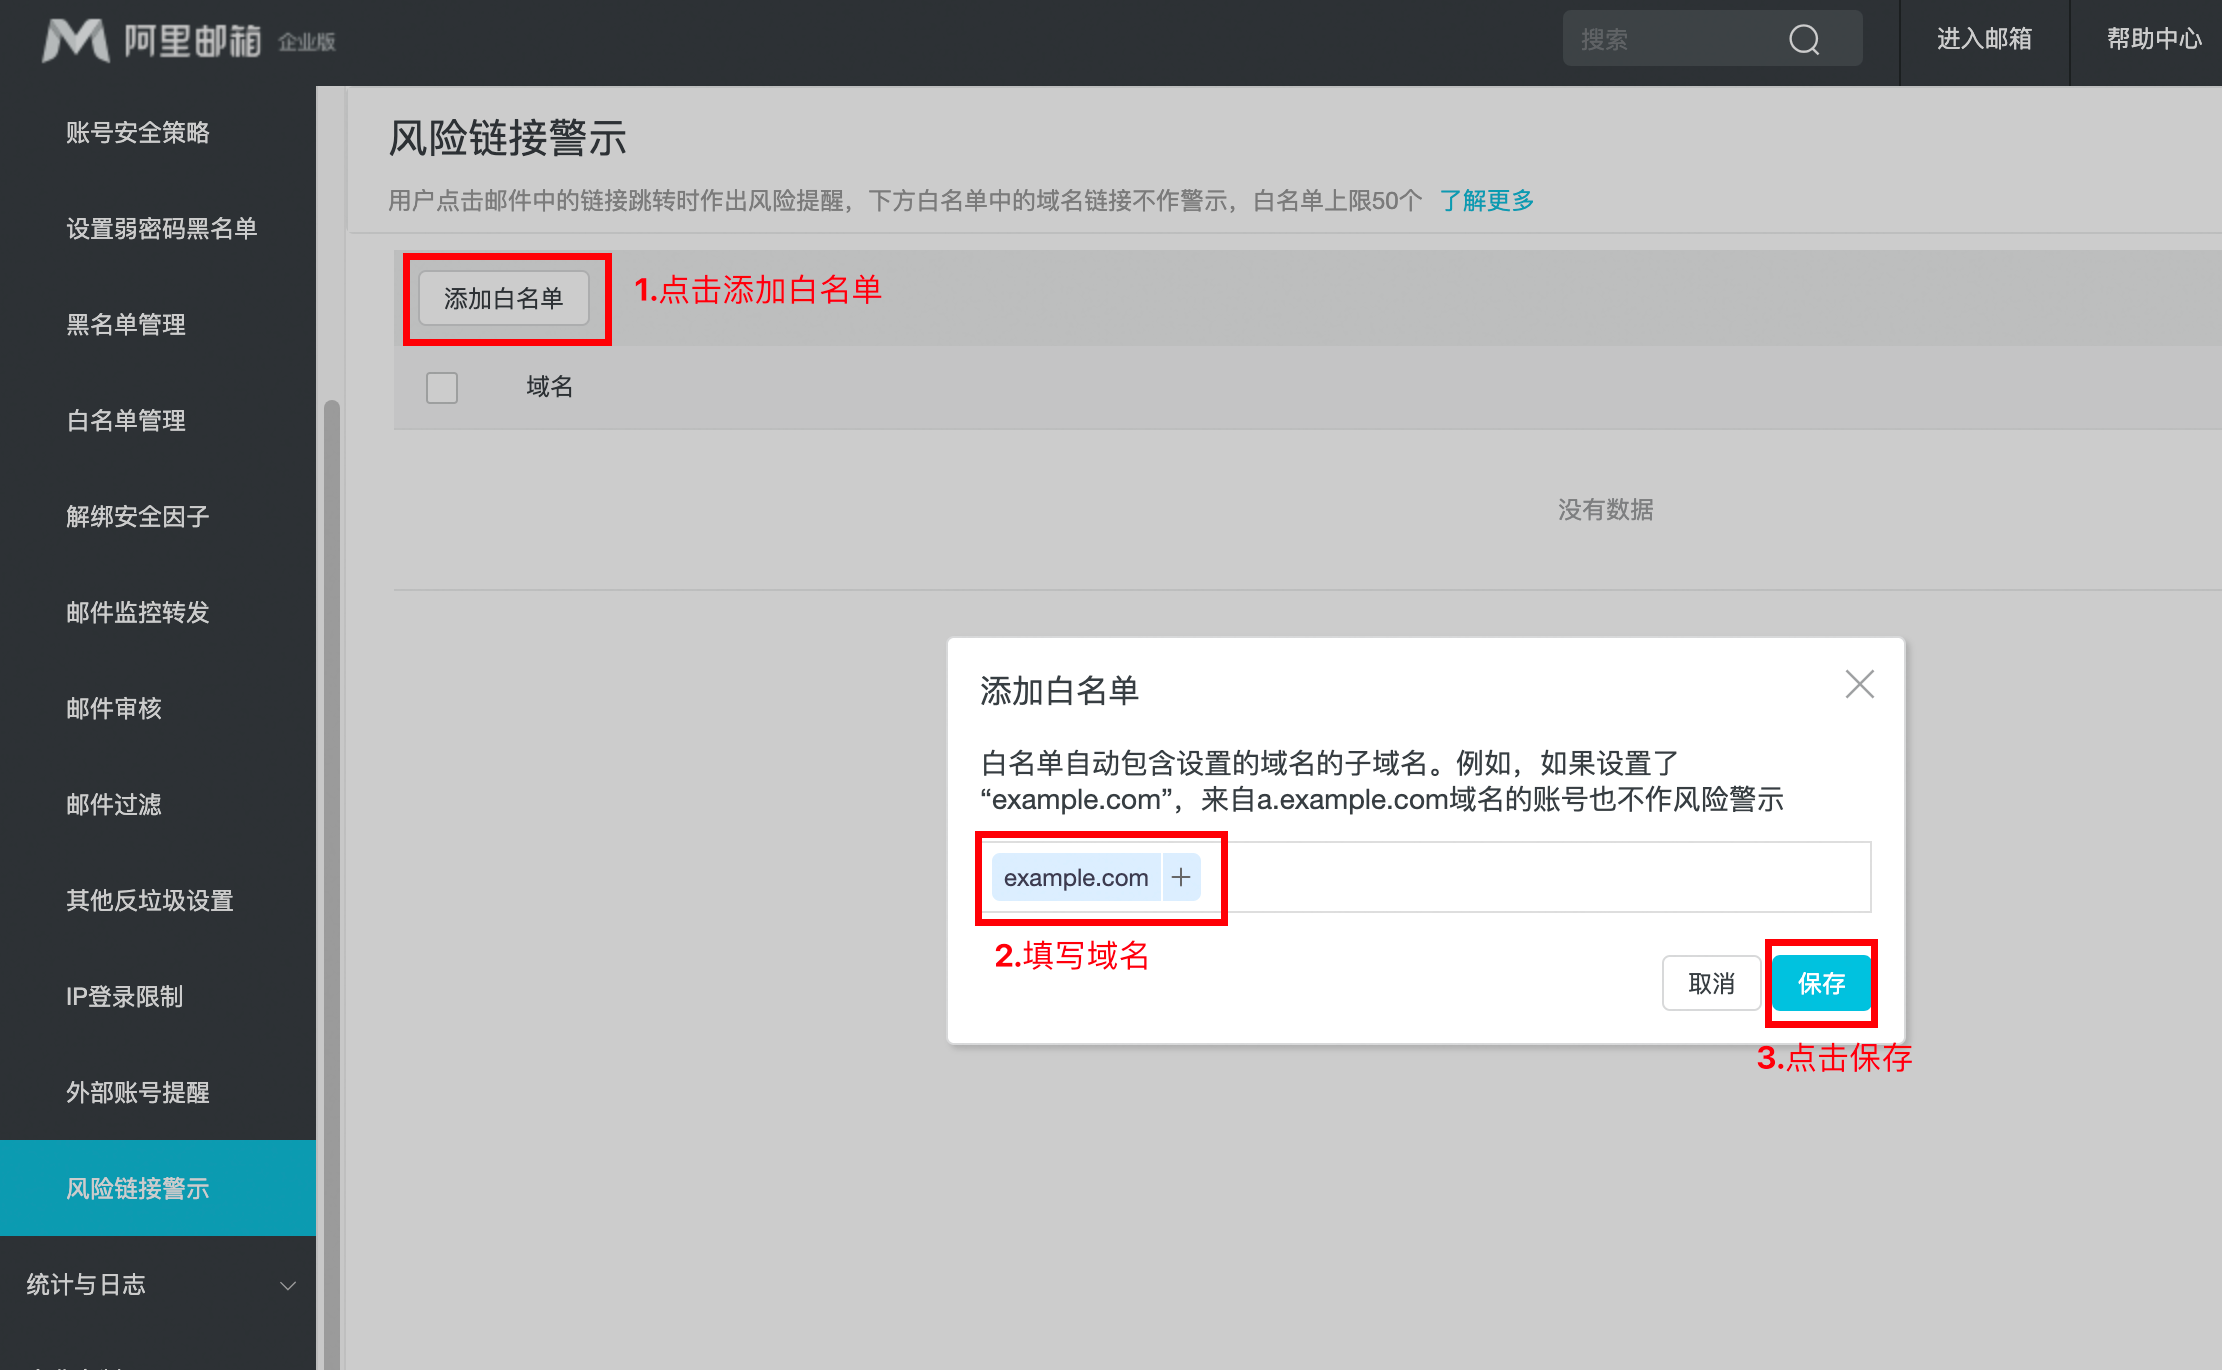This screenshot has width=2222, height=1370.
Task: Click the search magnifier icon
Action: (1804, 40)
